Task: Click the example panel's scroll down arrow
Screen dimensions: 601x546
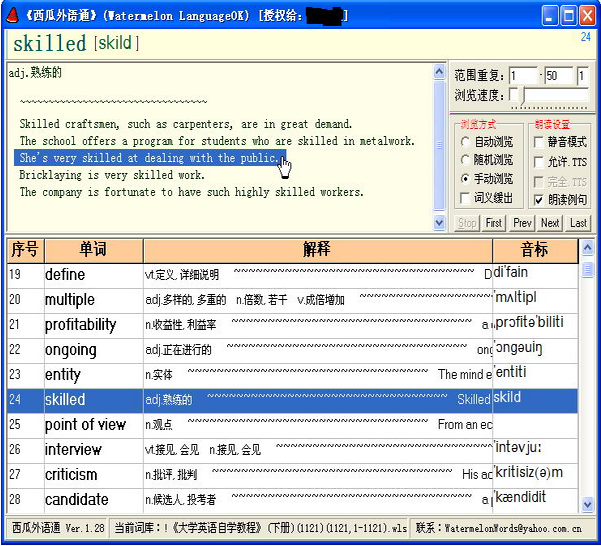Action: tap(439, 224)
